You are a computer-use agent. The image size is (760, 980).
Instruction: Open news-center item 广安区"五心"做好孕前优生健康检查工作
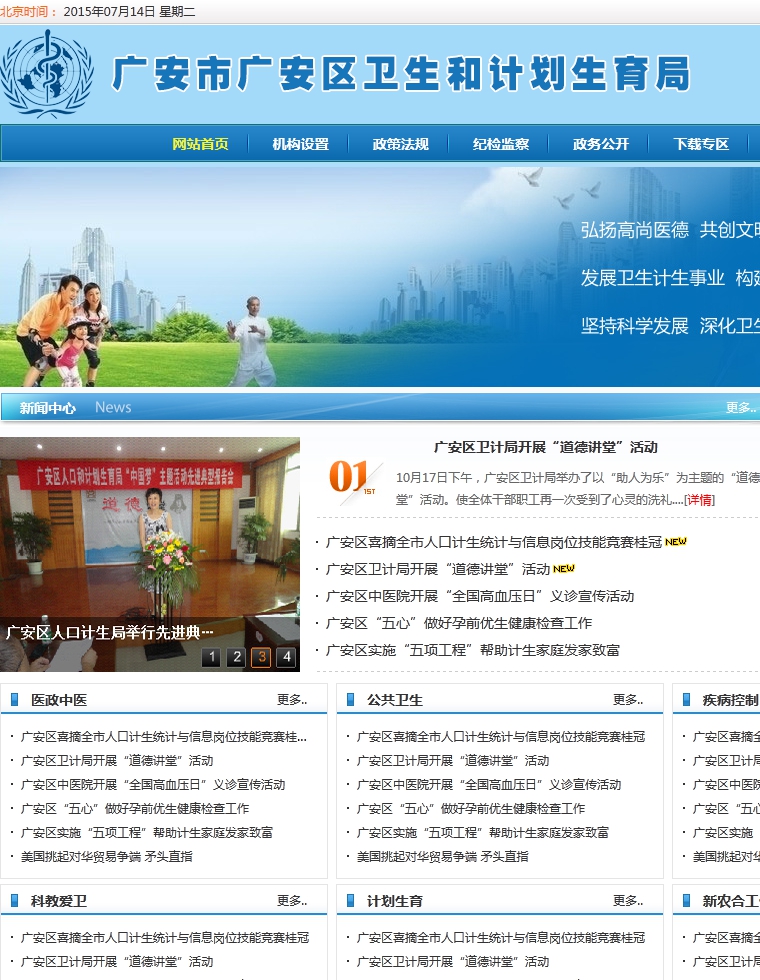coord(458,623)
